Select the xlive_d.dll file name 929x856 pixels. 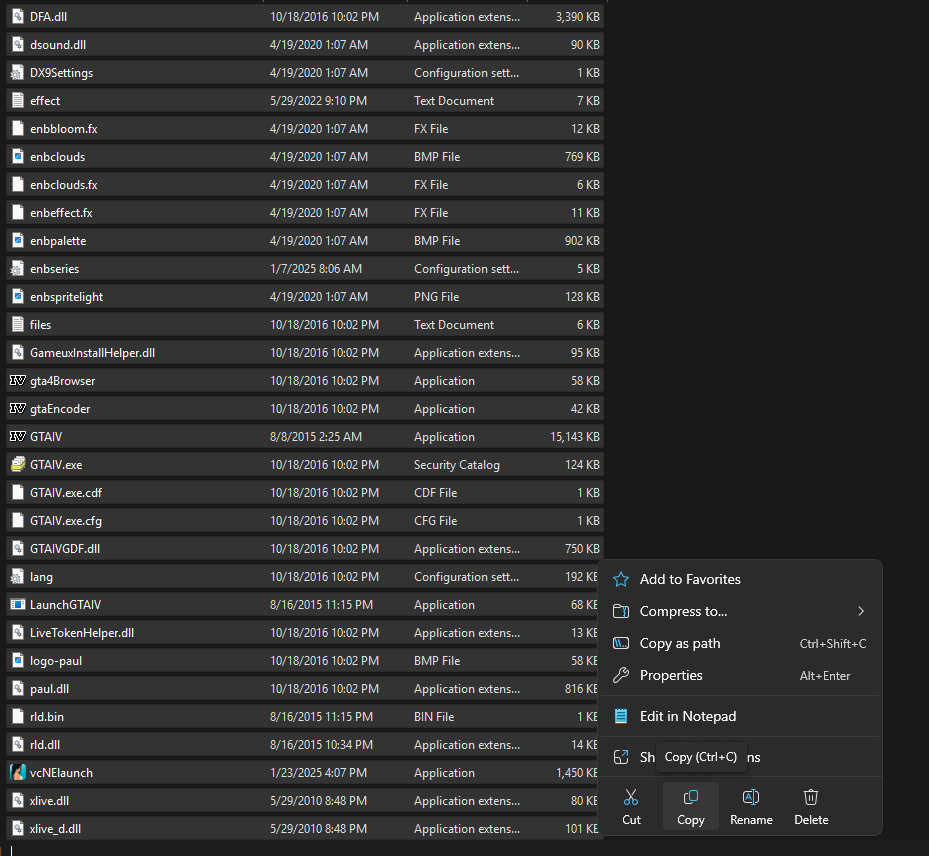coord(55,829)
